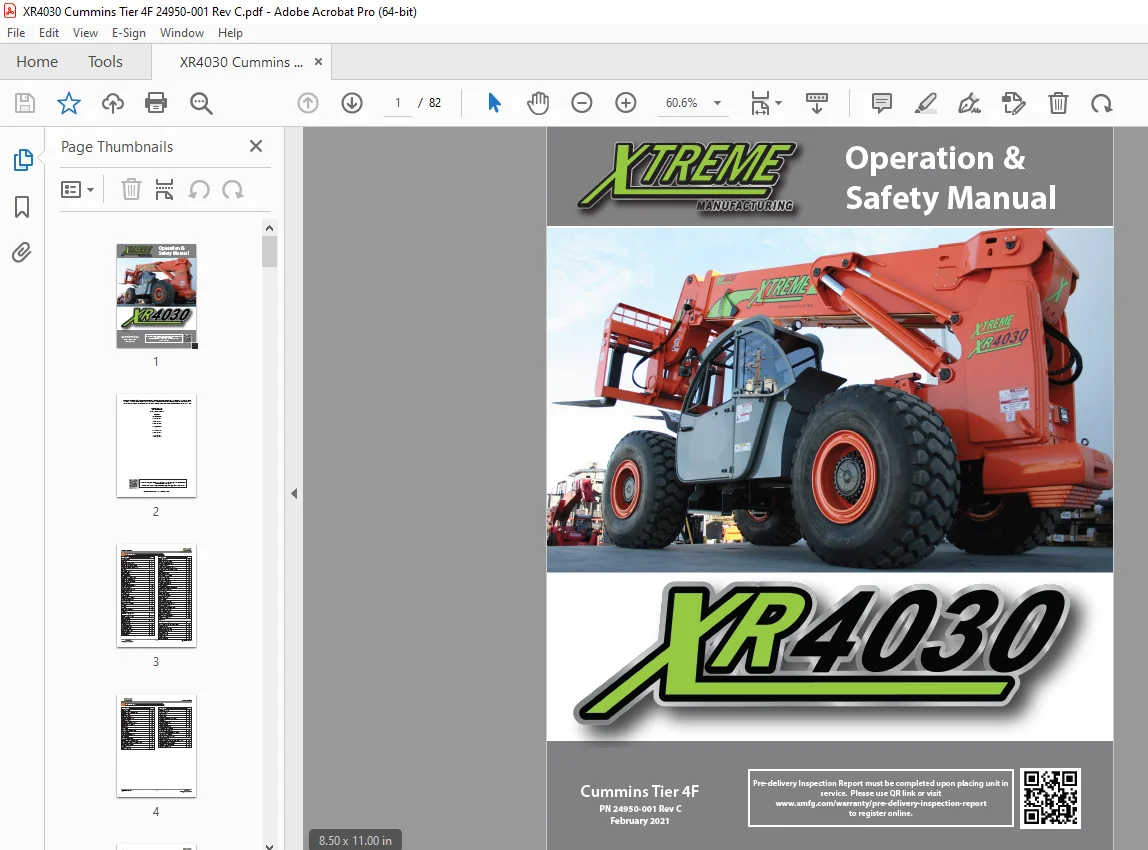Select the highlight text pen tool
Viewport: 1148px width, 850px height.
click(x=925, y=103)
